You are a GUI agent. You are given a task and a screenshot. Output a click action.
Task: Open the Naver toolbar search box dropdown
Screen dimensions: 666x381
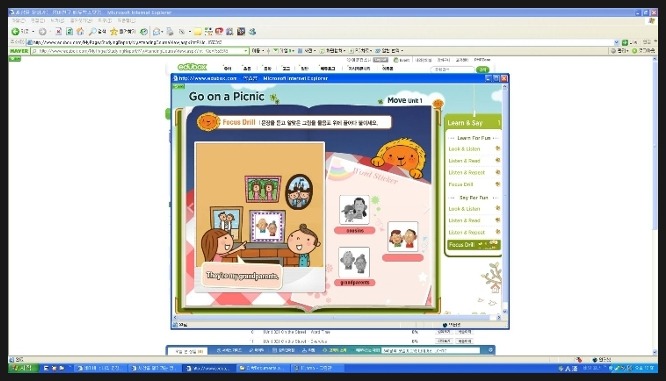coord(246,51)
